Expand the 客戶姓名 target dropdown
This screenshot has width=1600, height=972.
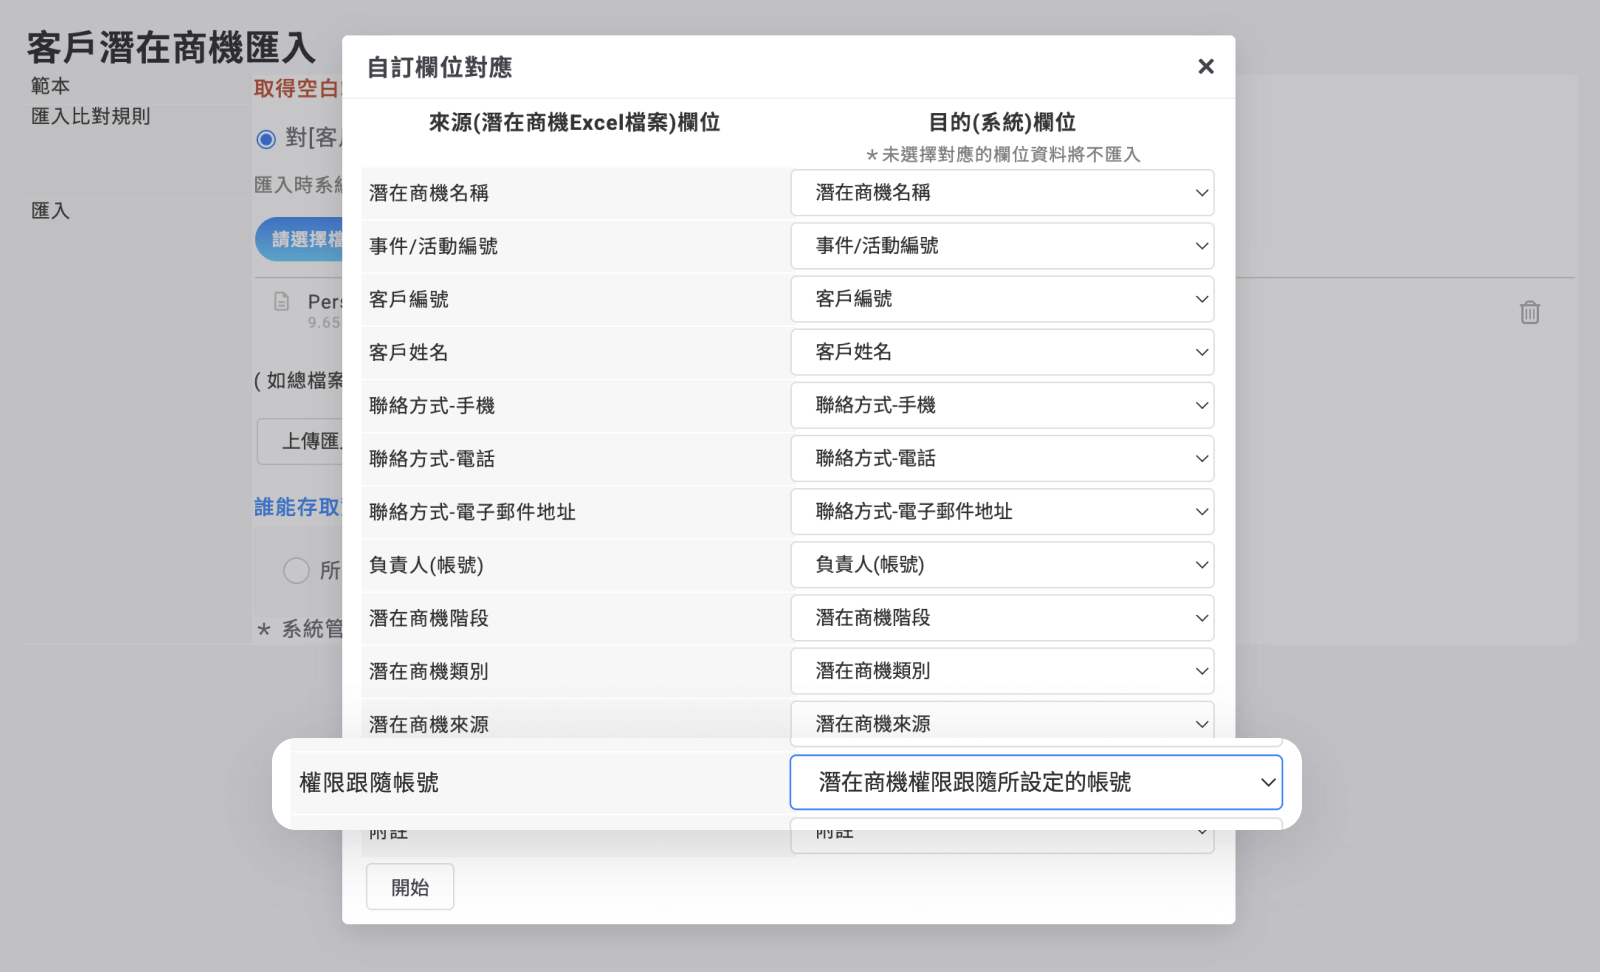point(1002,352)
